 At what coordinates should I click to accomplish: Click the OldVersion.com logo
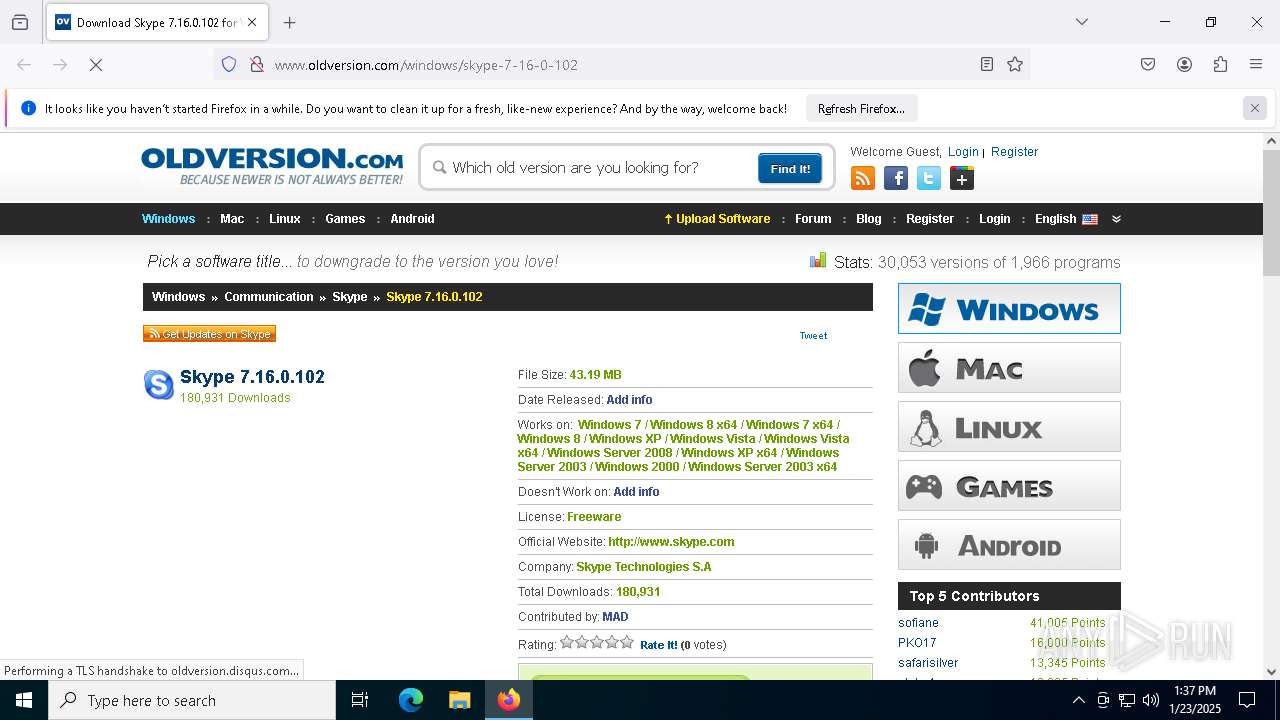click(272, 166)
